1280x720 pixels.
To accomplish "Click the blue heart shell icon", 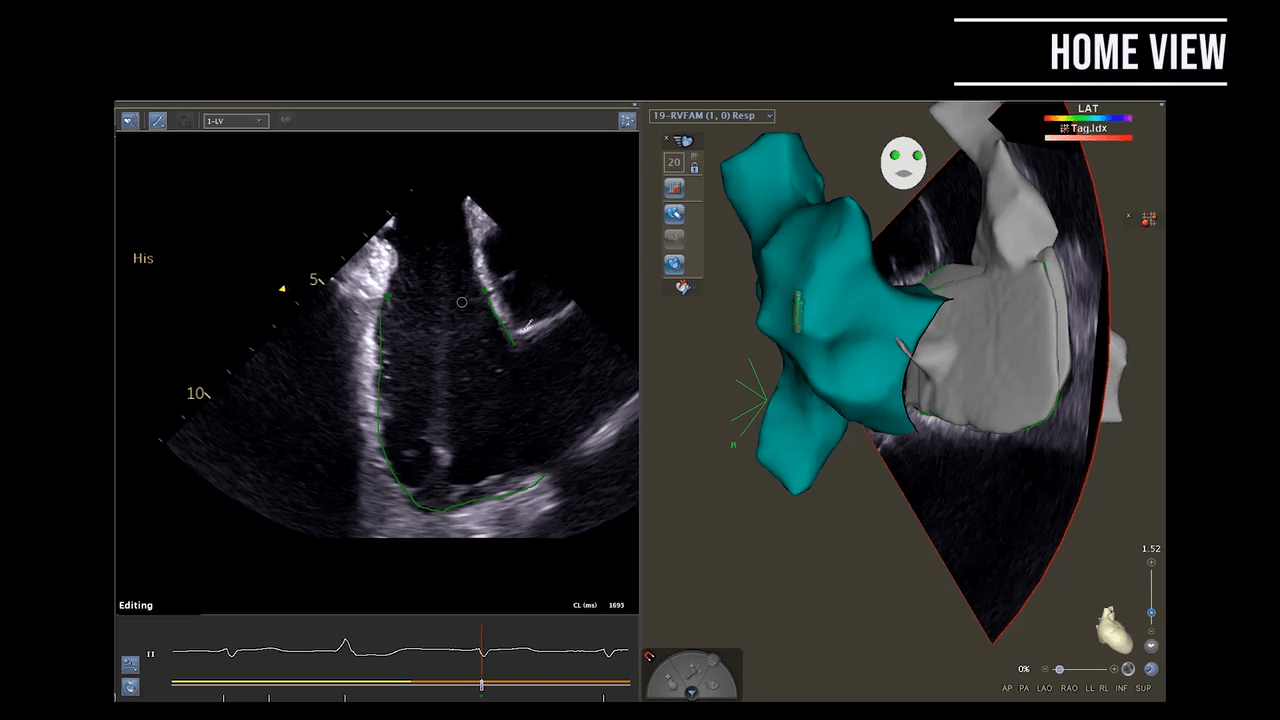I will point(674,264).
